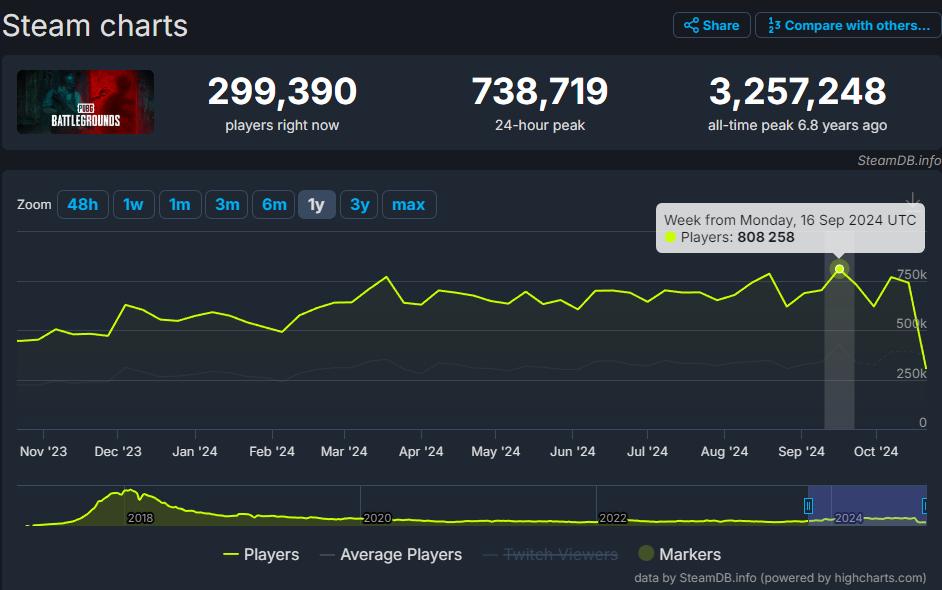Click the 250k y-axis label
Screen dimensions: 942x590
(x=912, y=373)
